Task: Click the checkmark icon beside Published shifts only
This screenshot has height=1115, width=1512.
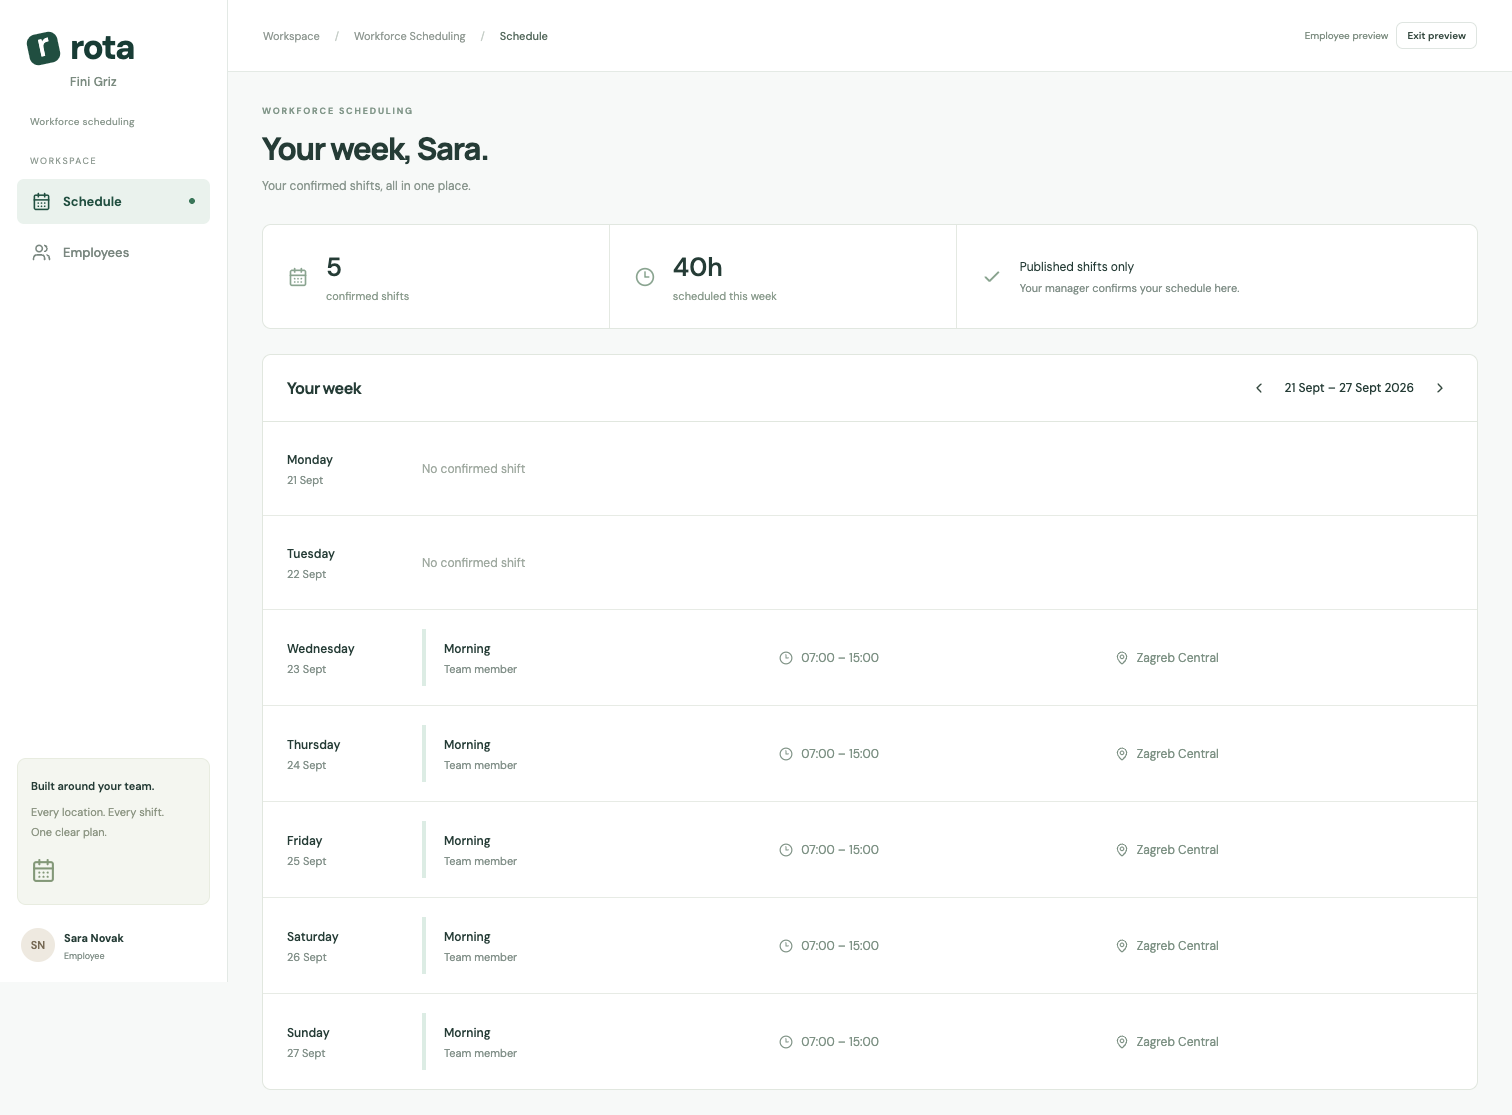Action: pyautogui.click(x=991, y=277)
